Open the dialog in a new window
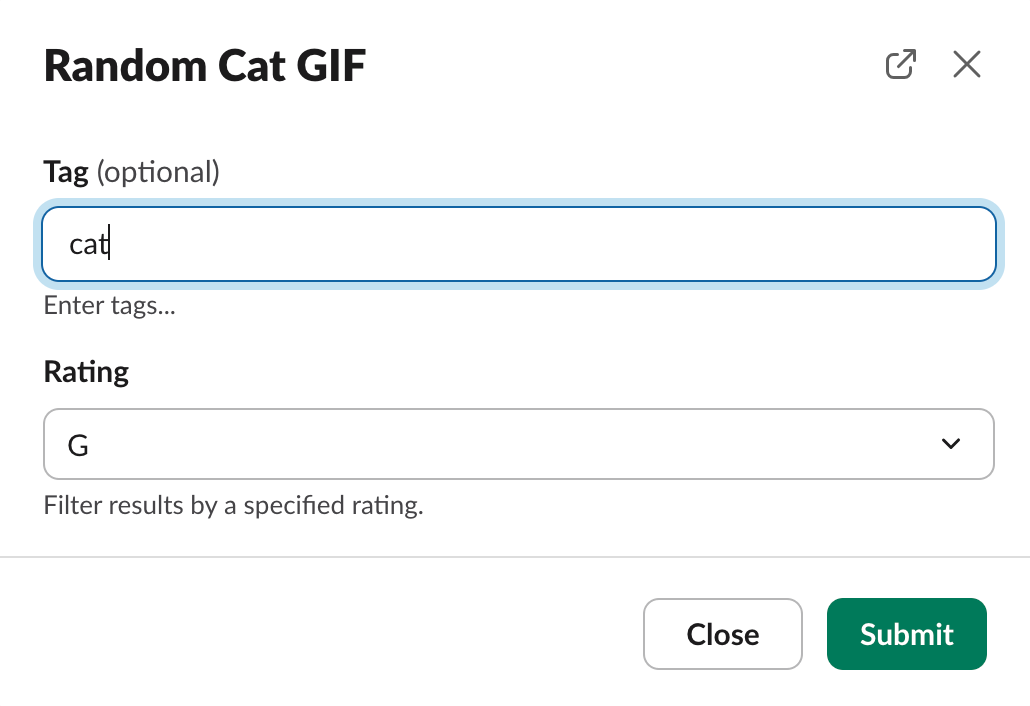 click(x=901, y=65)
